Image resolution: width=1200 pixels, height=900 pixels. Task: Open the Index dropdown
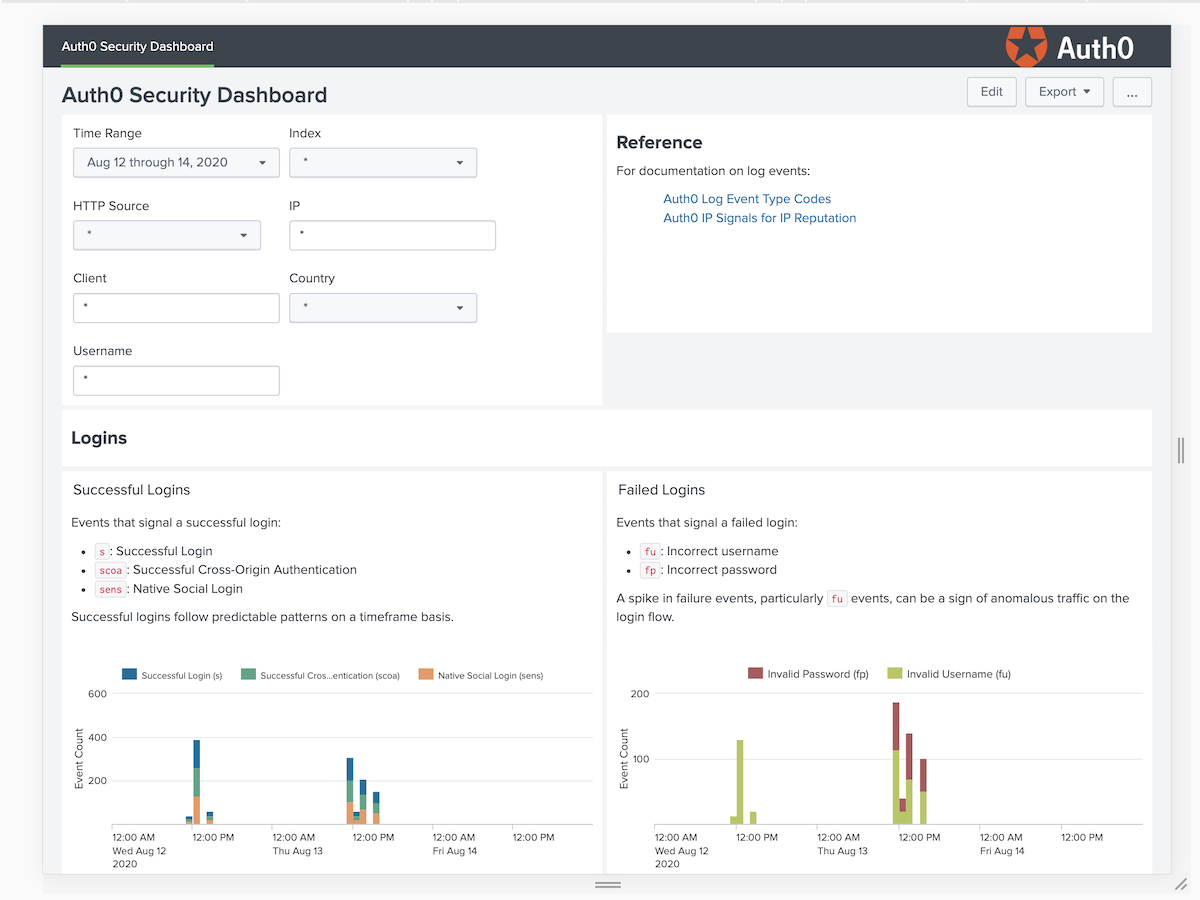coord(383,162)
